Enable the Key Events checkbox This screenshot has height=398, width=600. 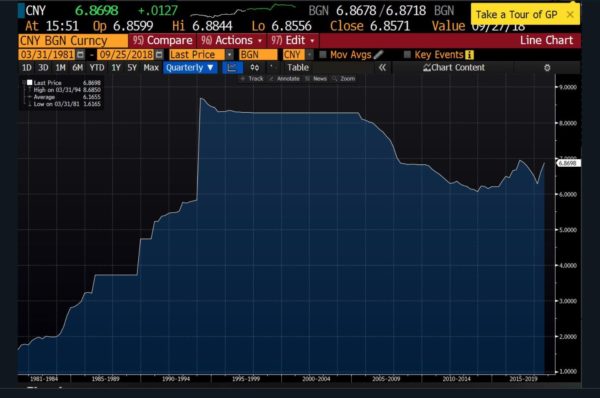tap(407, 55)
